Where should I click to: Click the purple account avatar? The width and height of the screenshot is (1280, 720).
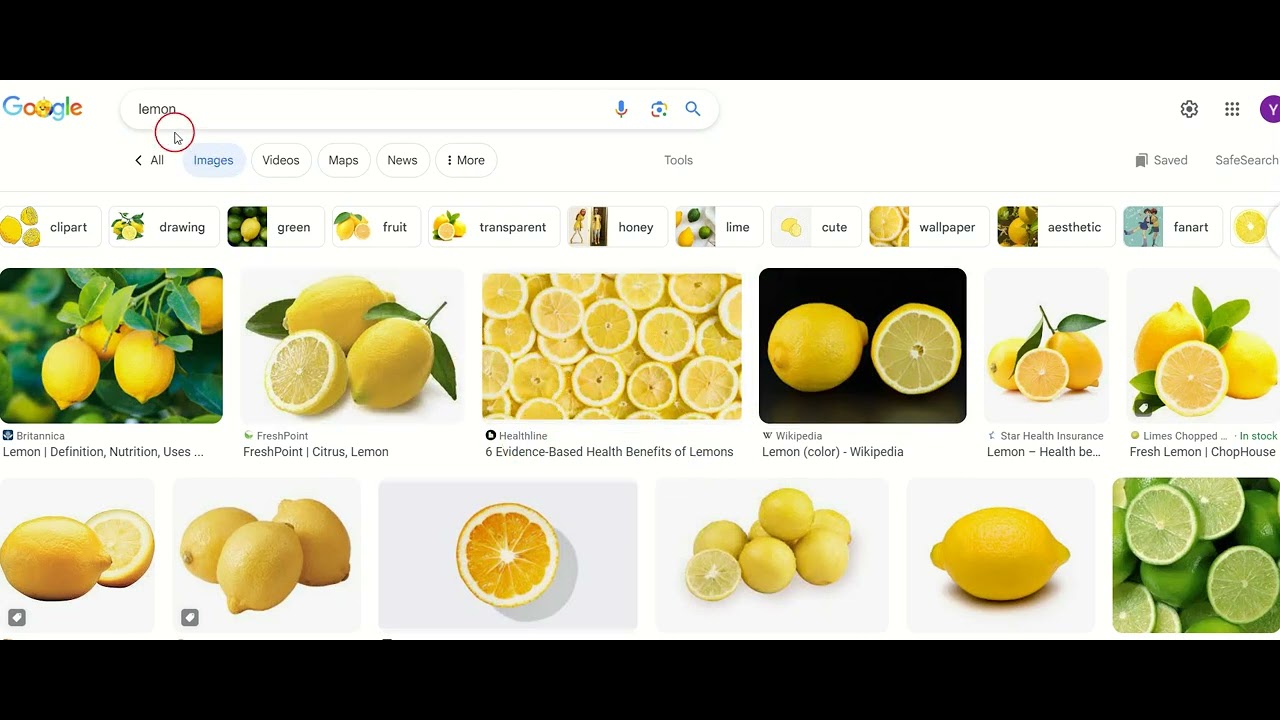pos(1270,109)
